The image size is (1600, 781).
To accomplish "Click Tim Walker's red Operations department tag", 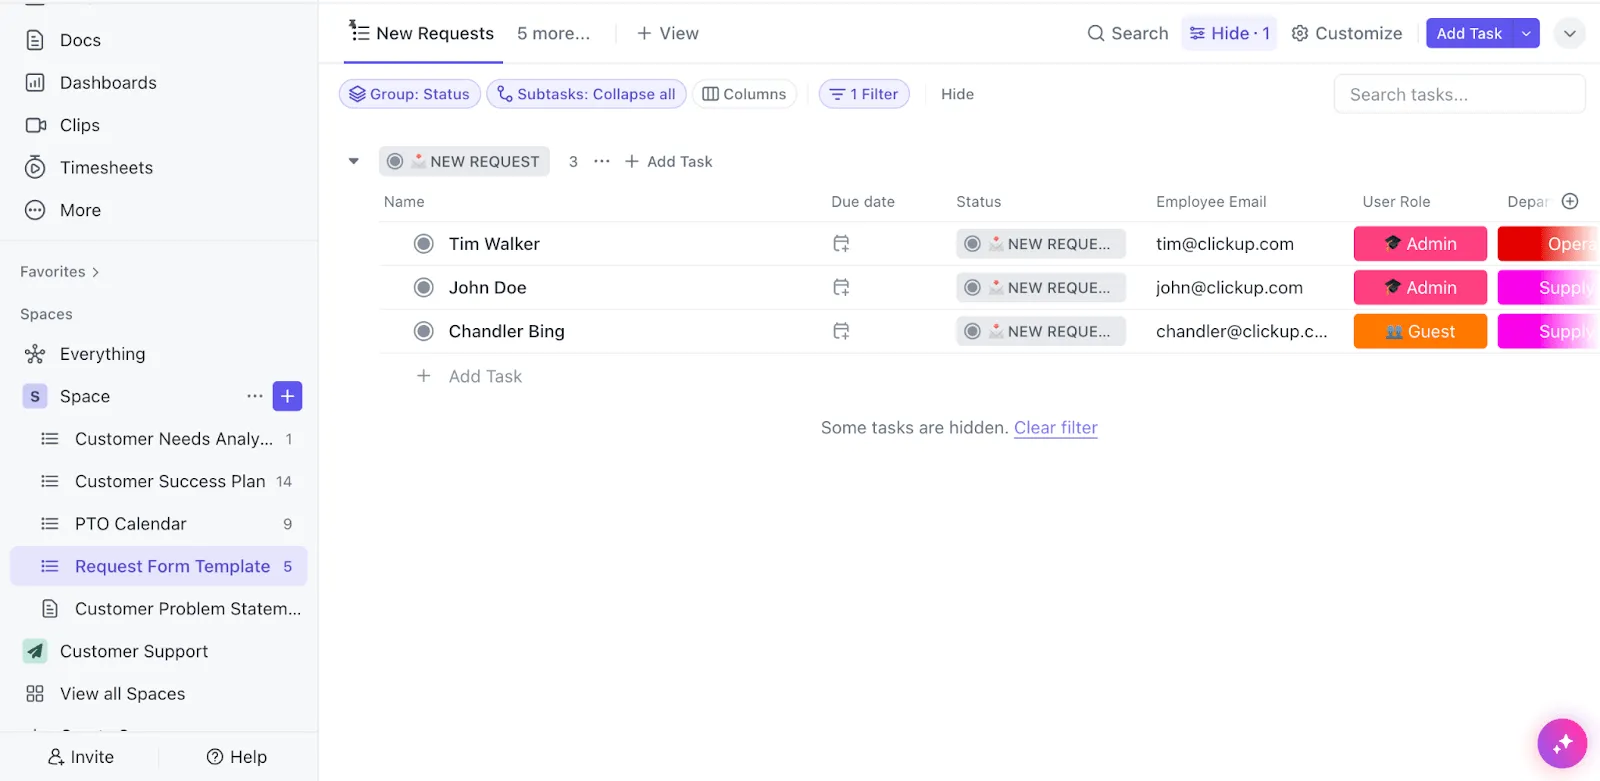I will click(1548, 244).
